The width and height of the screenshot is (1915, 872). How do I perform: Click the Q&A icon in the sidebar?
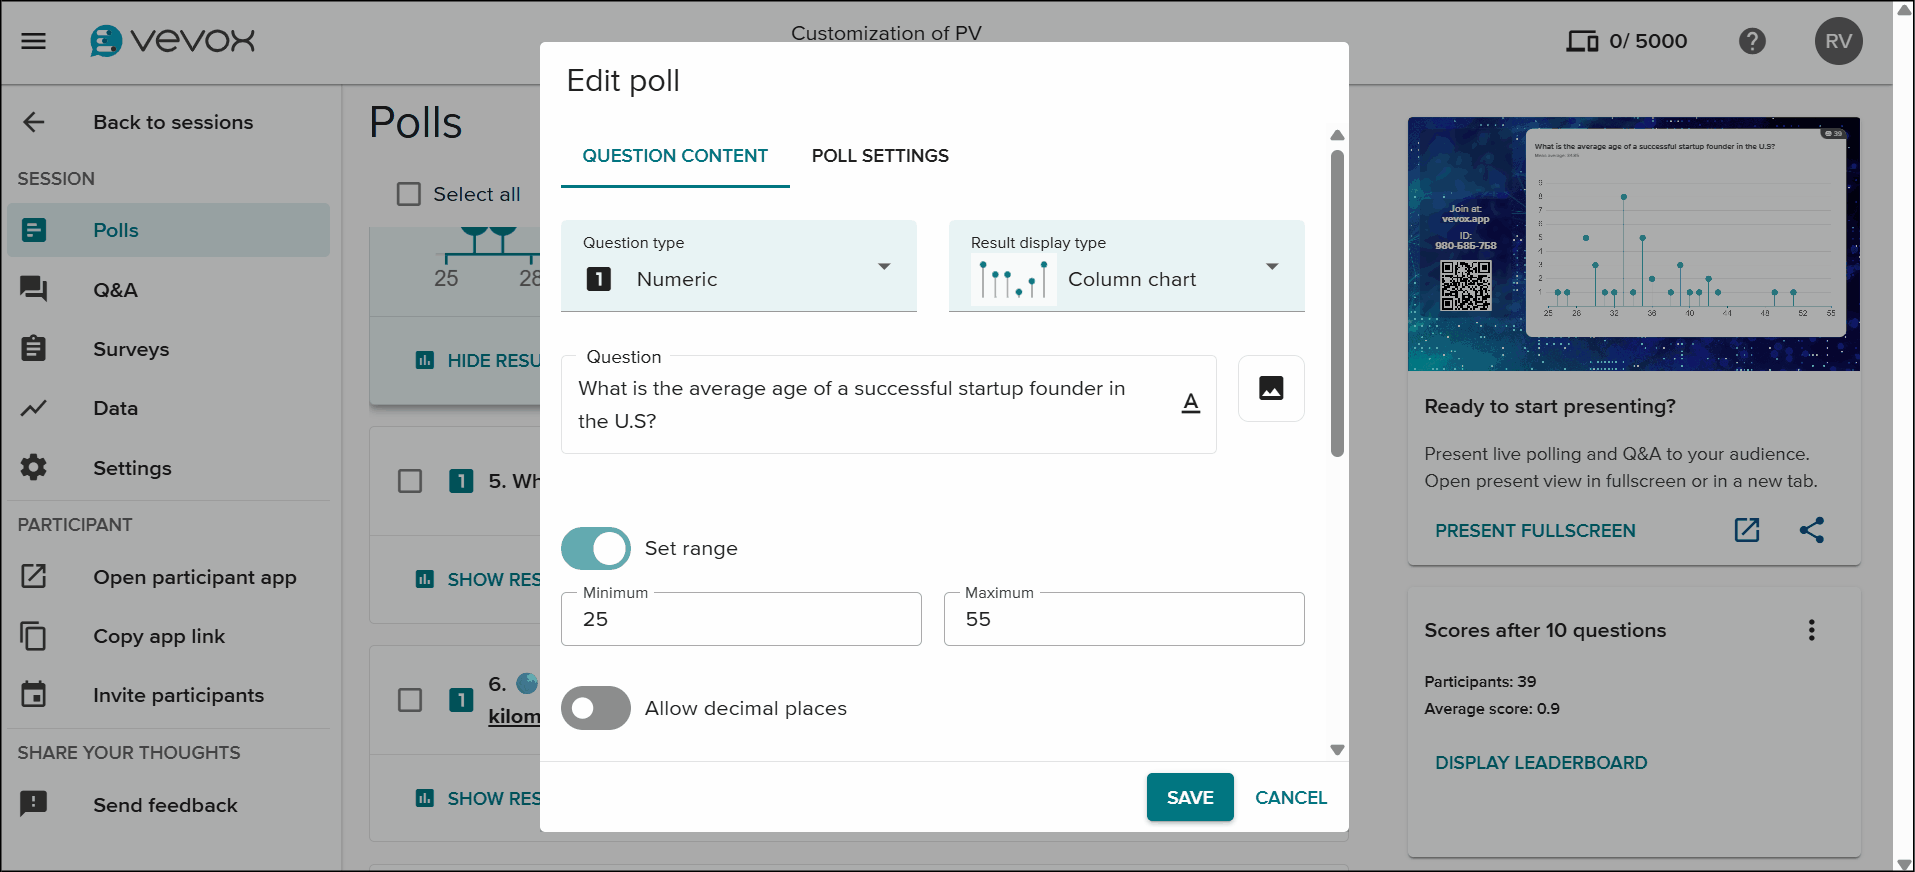tap(35, 289)
